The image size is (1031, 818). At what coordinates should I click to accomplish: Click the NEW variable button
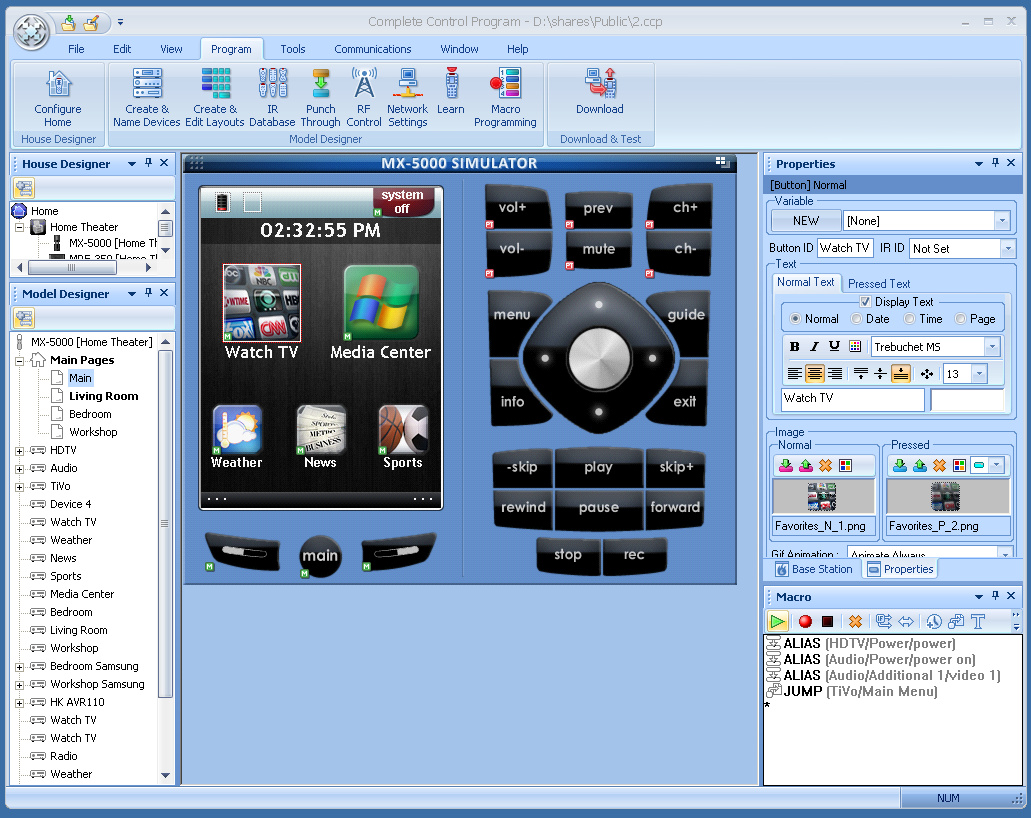[805, 221]
